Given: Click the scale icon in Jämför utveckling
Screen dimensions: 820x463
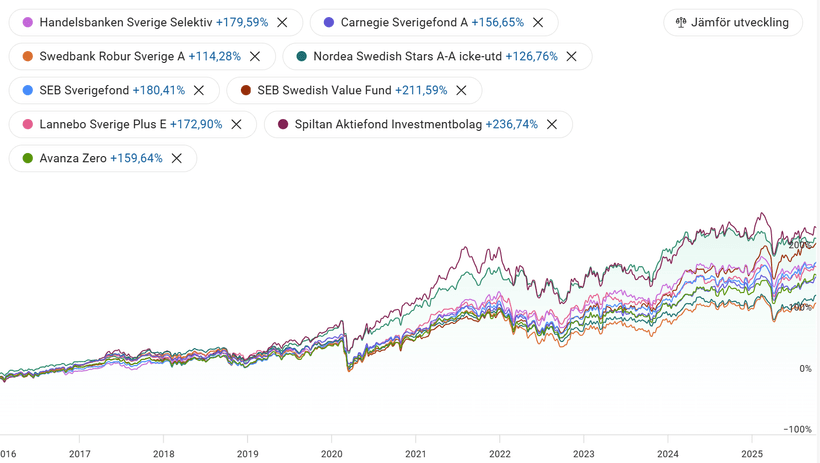Looking at the screenshot, I should (x=681, y=22).
